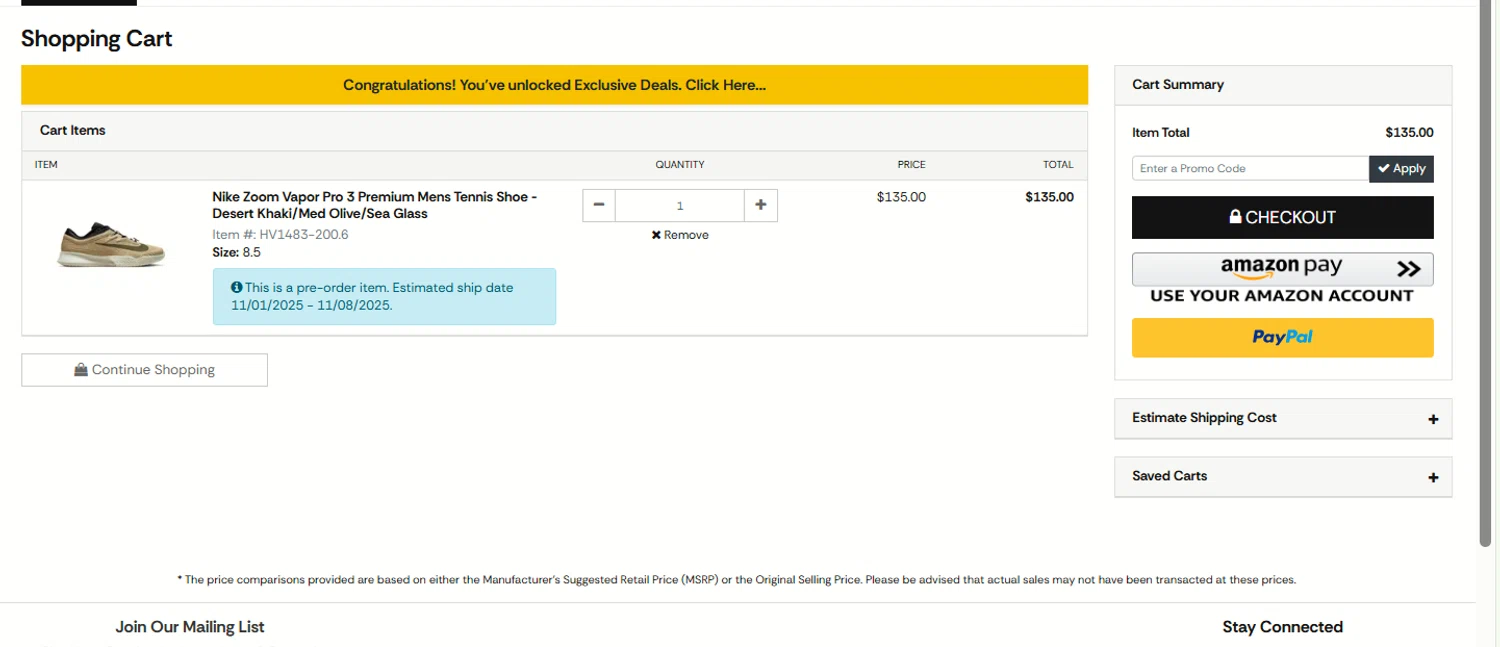Viewport: 1500px width, 647px height.
Task: Expand Estimate Shipping Cost panel
Action: coord(1283,418)
